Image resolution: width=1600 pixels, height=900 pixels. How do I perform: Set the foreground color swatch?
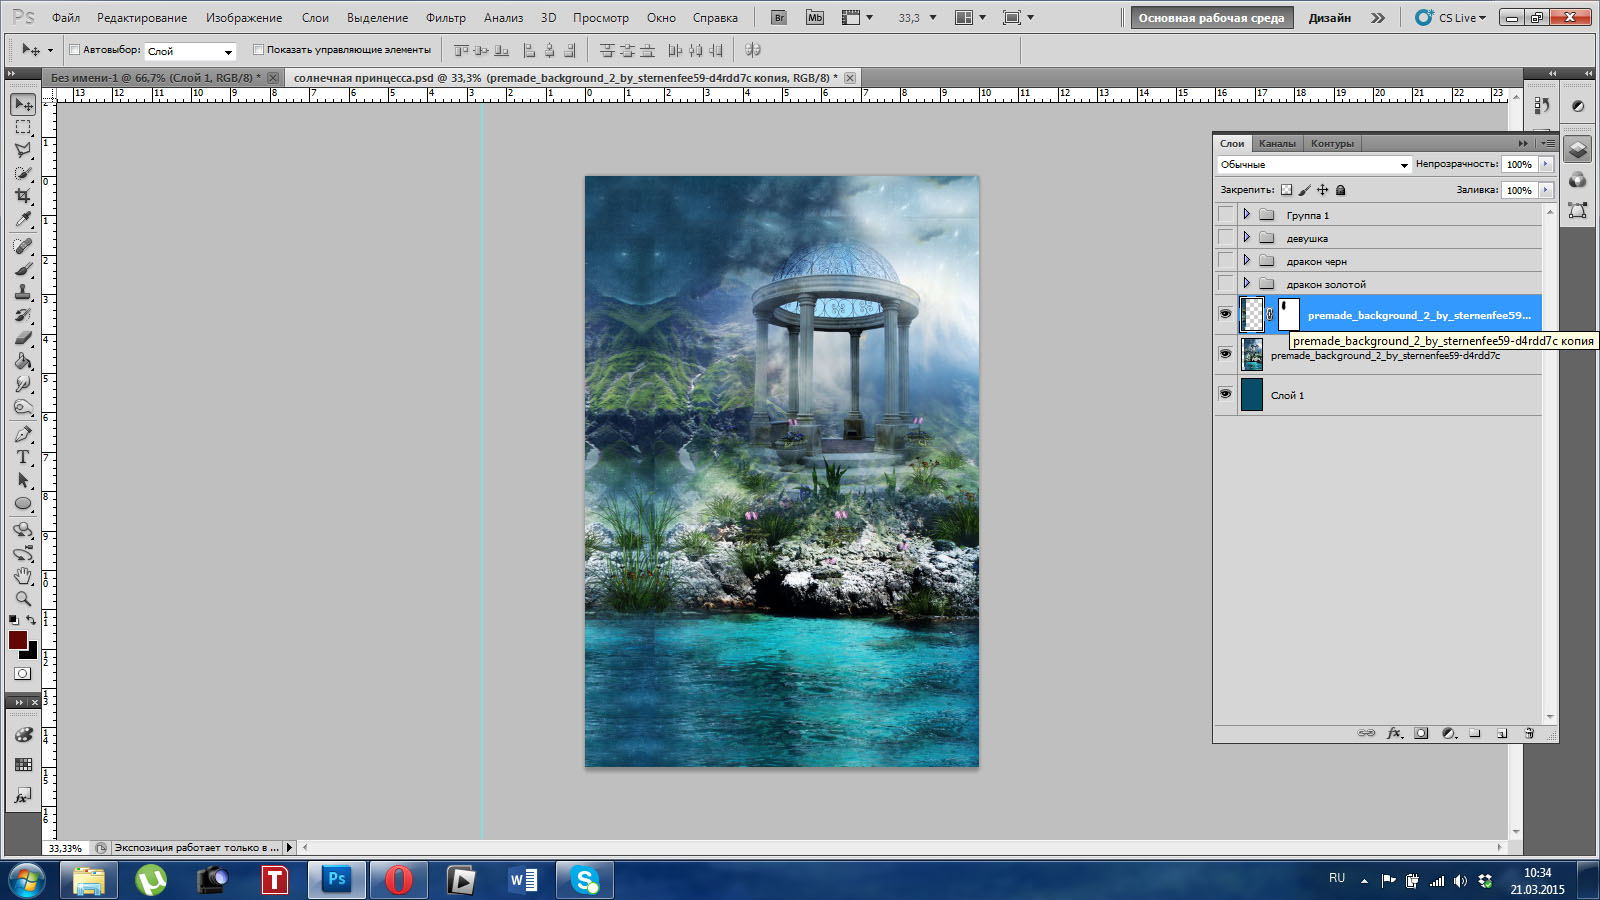(x=18, y=640)
